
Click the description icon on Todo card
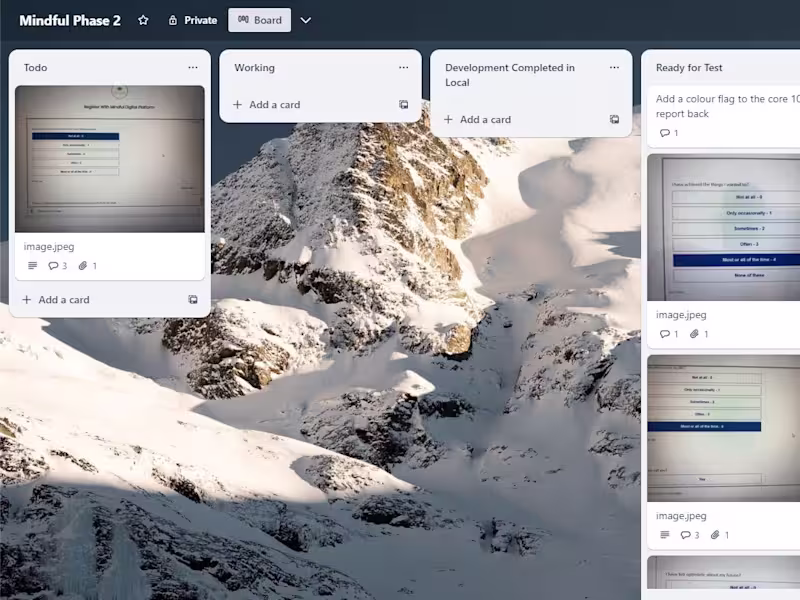coord(33,265)
